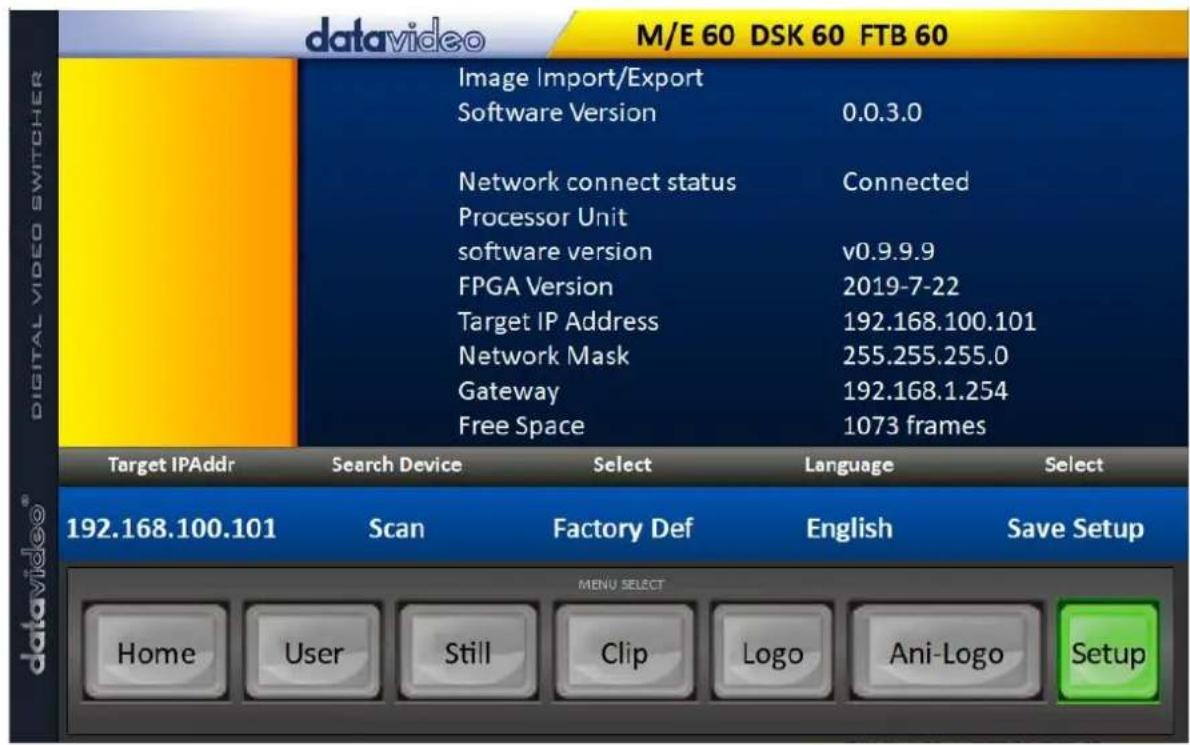Edit the 192.168.100.101 target IP field

coord(172,528)
